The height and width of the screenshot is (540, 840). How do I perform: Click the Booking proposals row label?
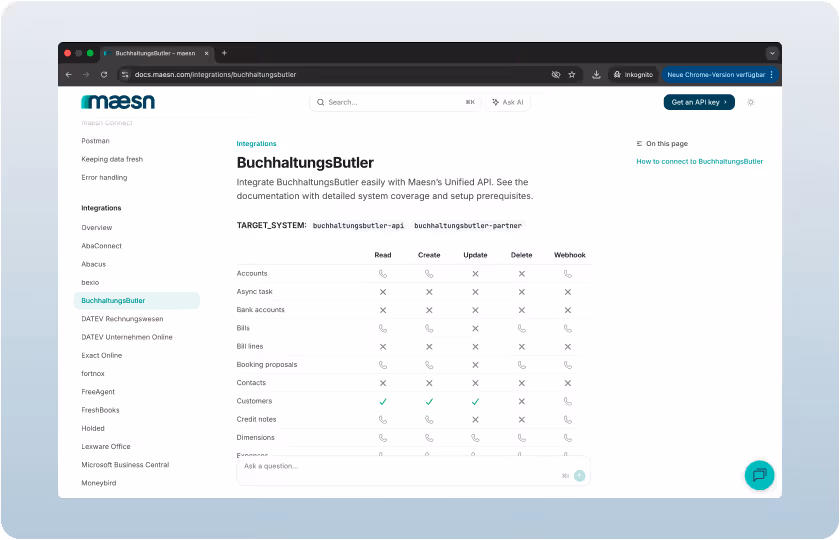(x=267, y=365)
